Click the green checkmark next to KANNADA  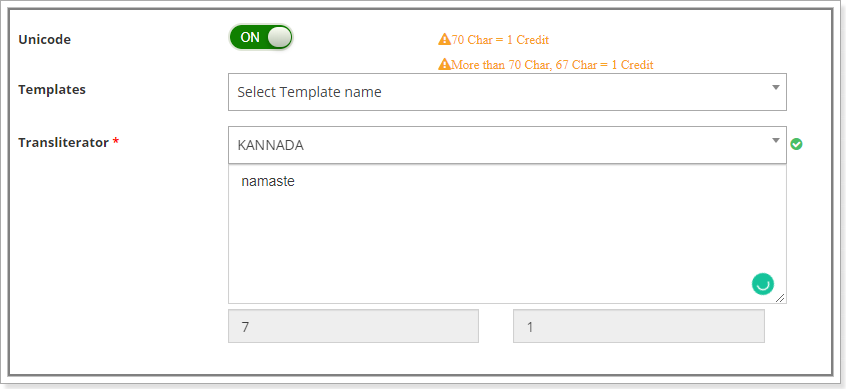[796, 144]
